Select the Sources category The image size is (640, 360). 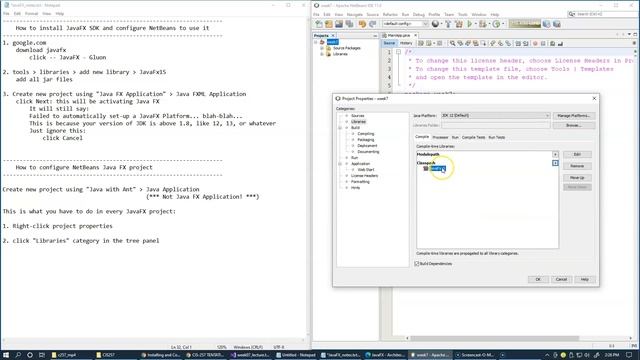tap(358, 116)
